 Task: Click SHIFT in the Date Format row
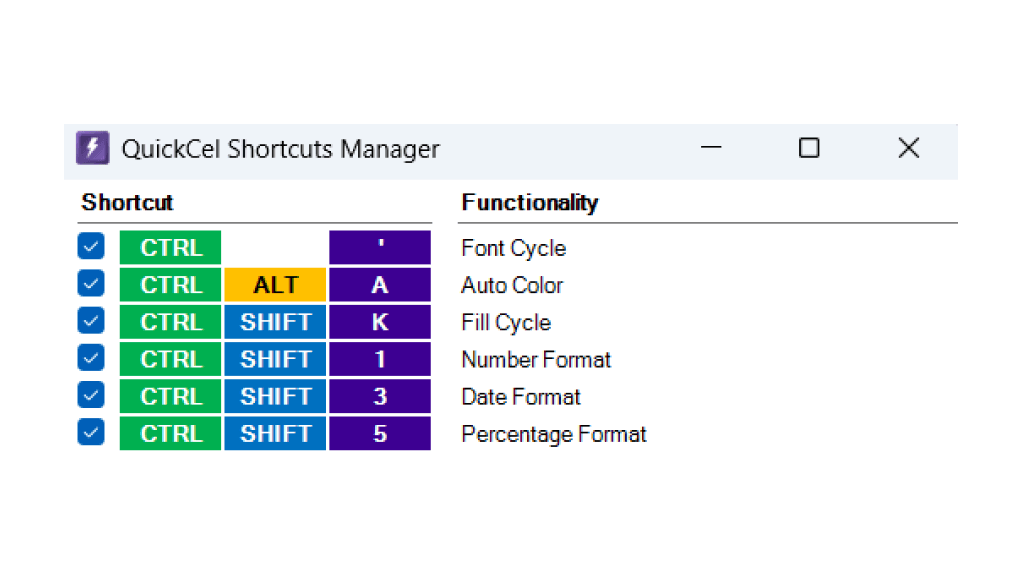click(275, 396)
